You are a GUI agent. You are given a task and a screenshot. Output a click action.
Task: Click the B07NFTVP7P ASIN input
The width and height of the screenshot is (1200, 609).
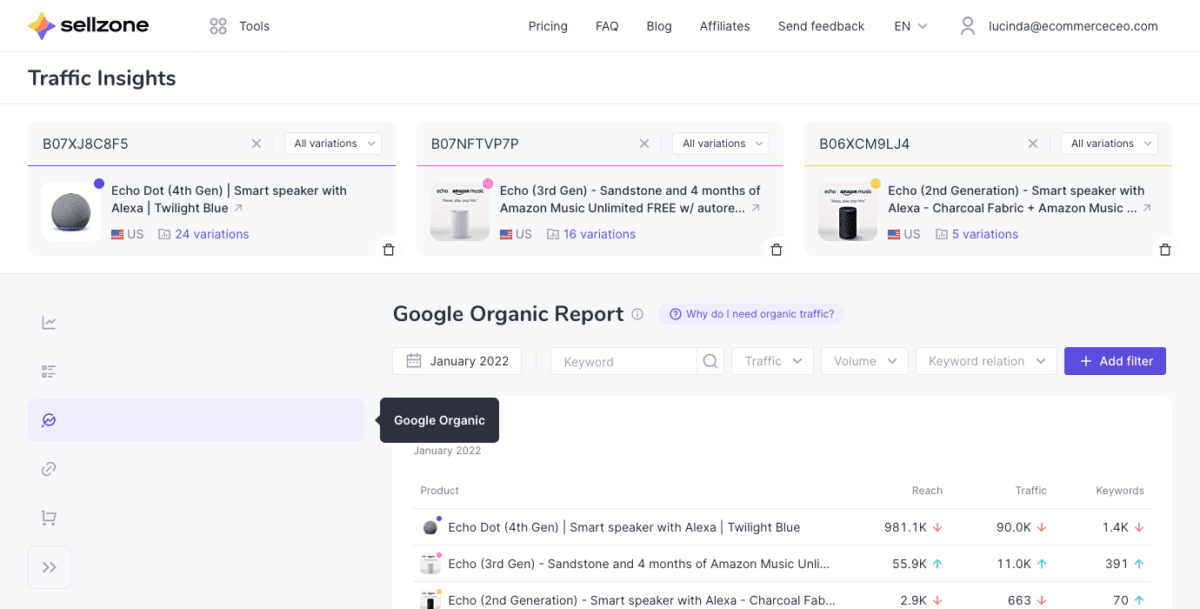(x=530, y=144)
